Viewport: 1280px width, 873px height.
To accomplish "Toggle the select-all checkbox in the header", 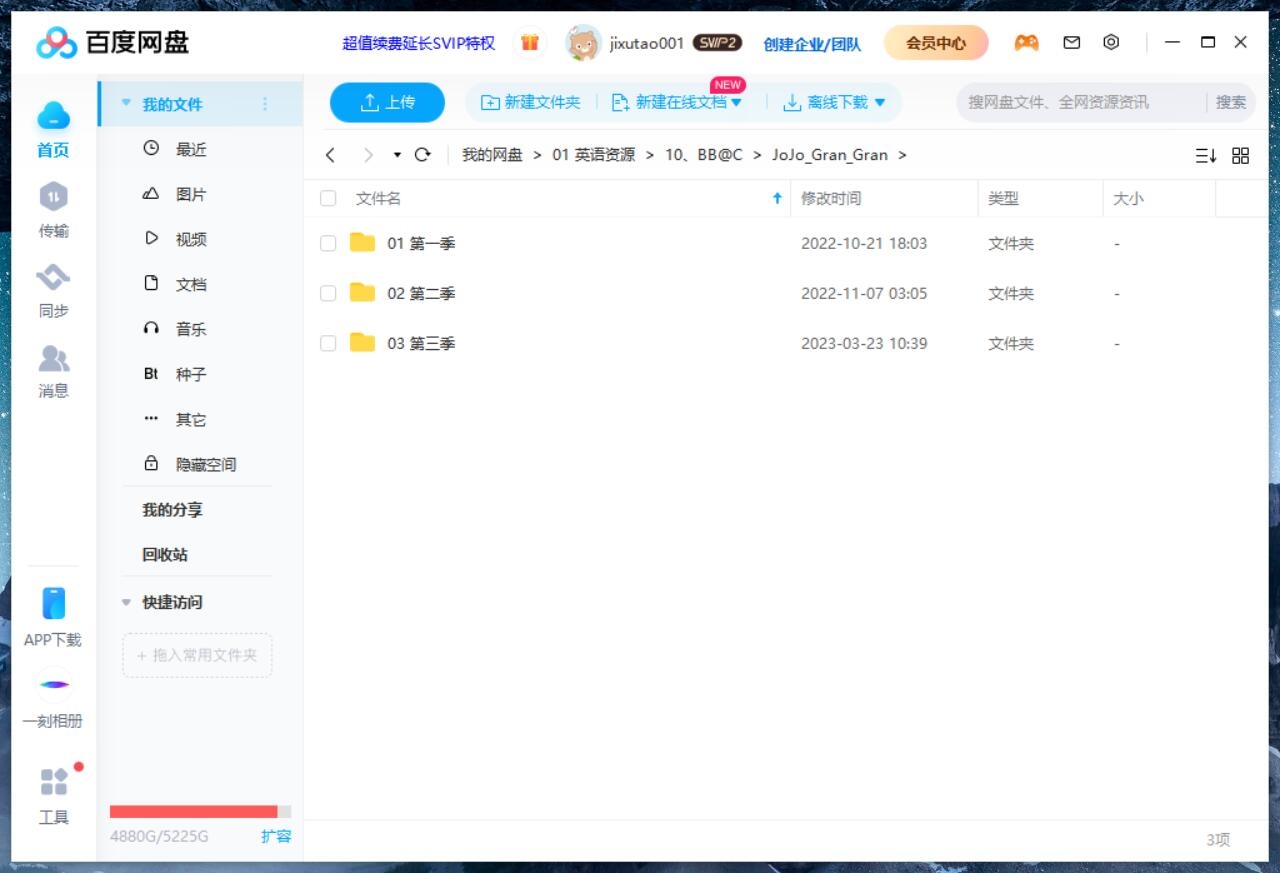I will click(x=328, y=198).
